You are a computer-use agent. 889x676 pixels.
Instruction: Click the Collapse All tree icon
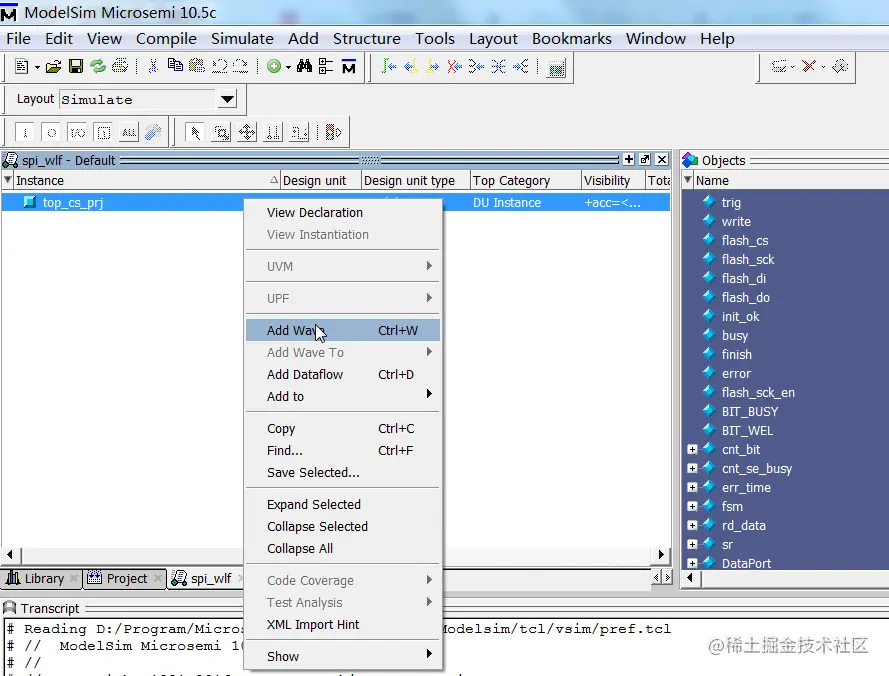coord(326,66)
